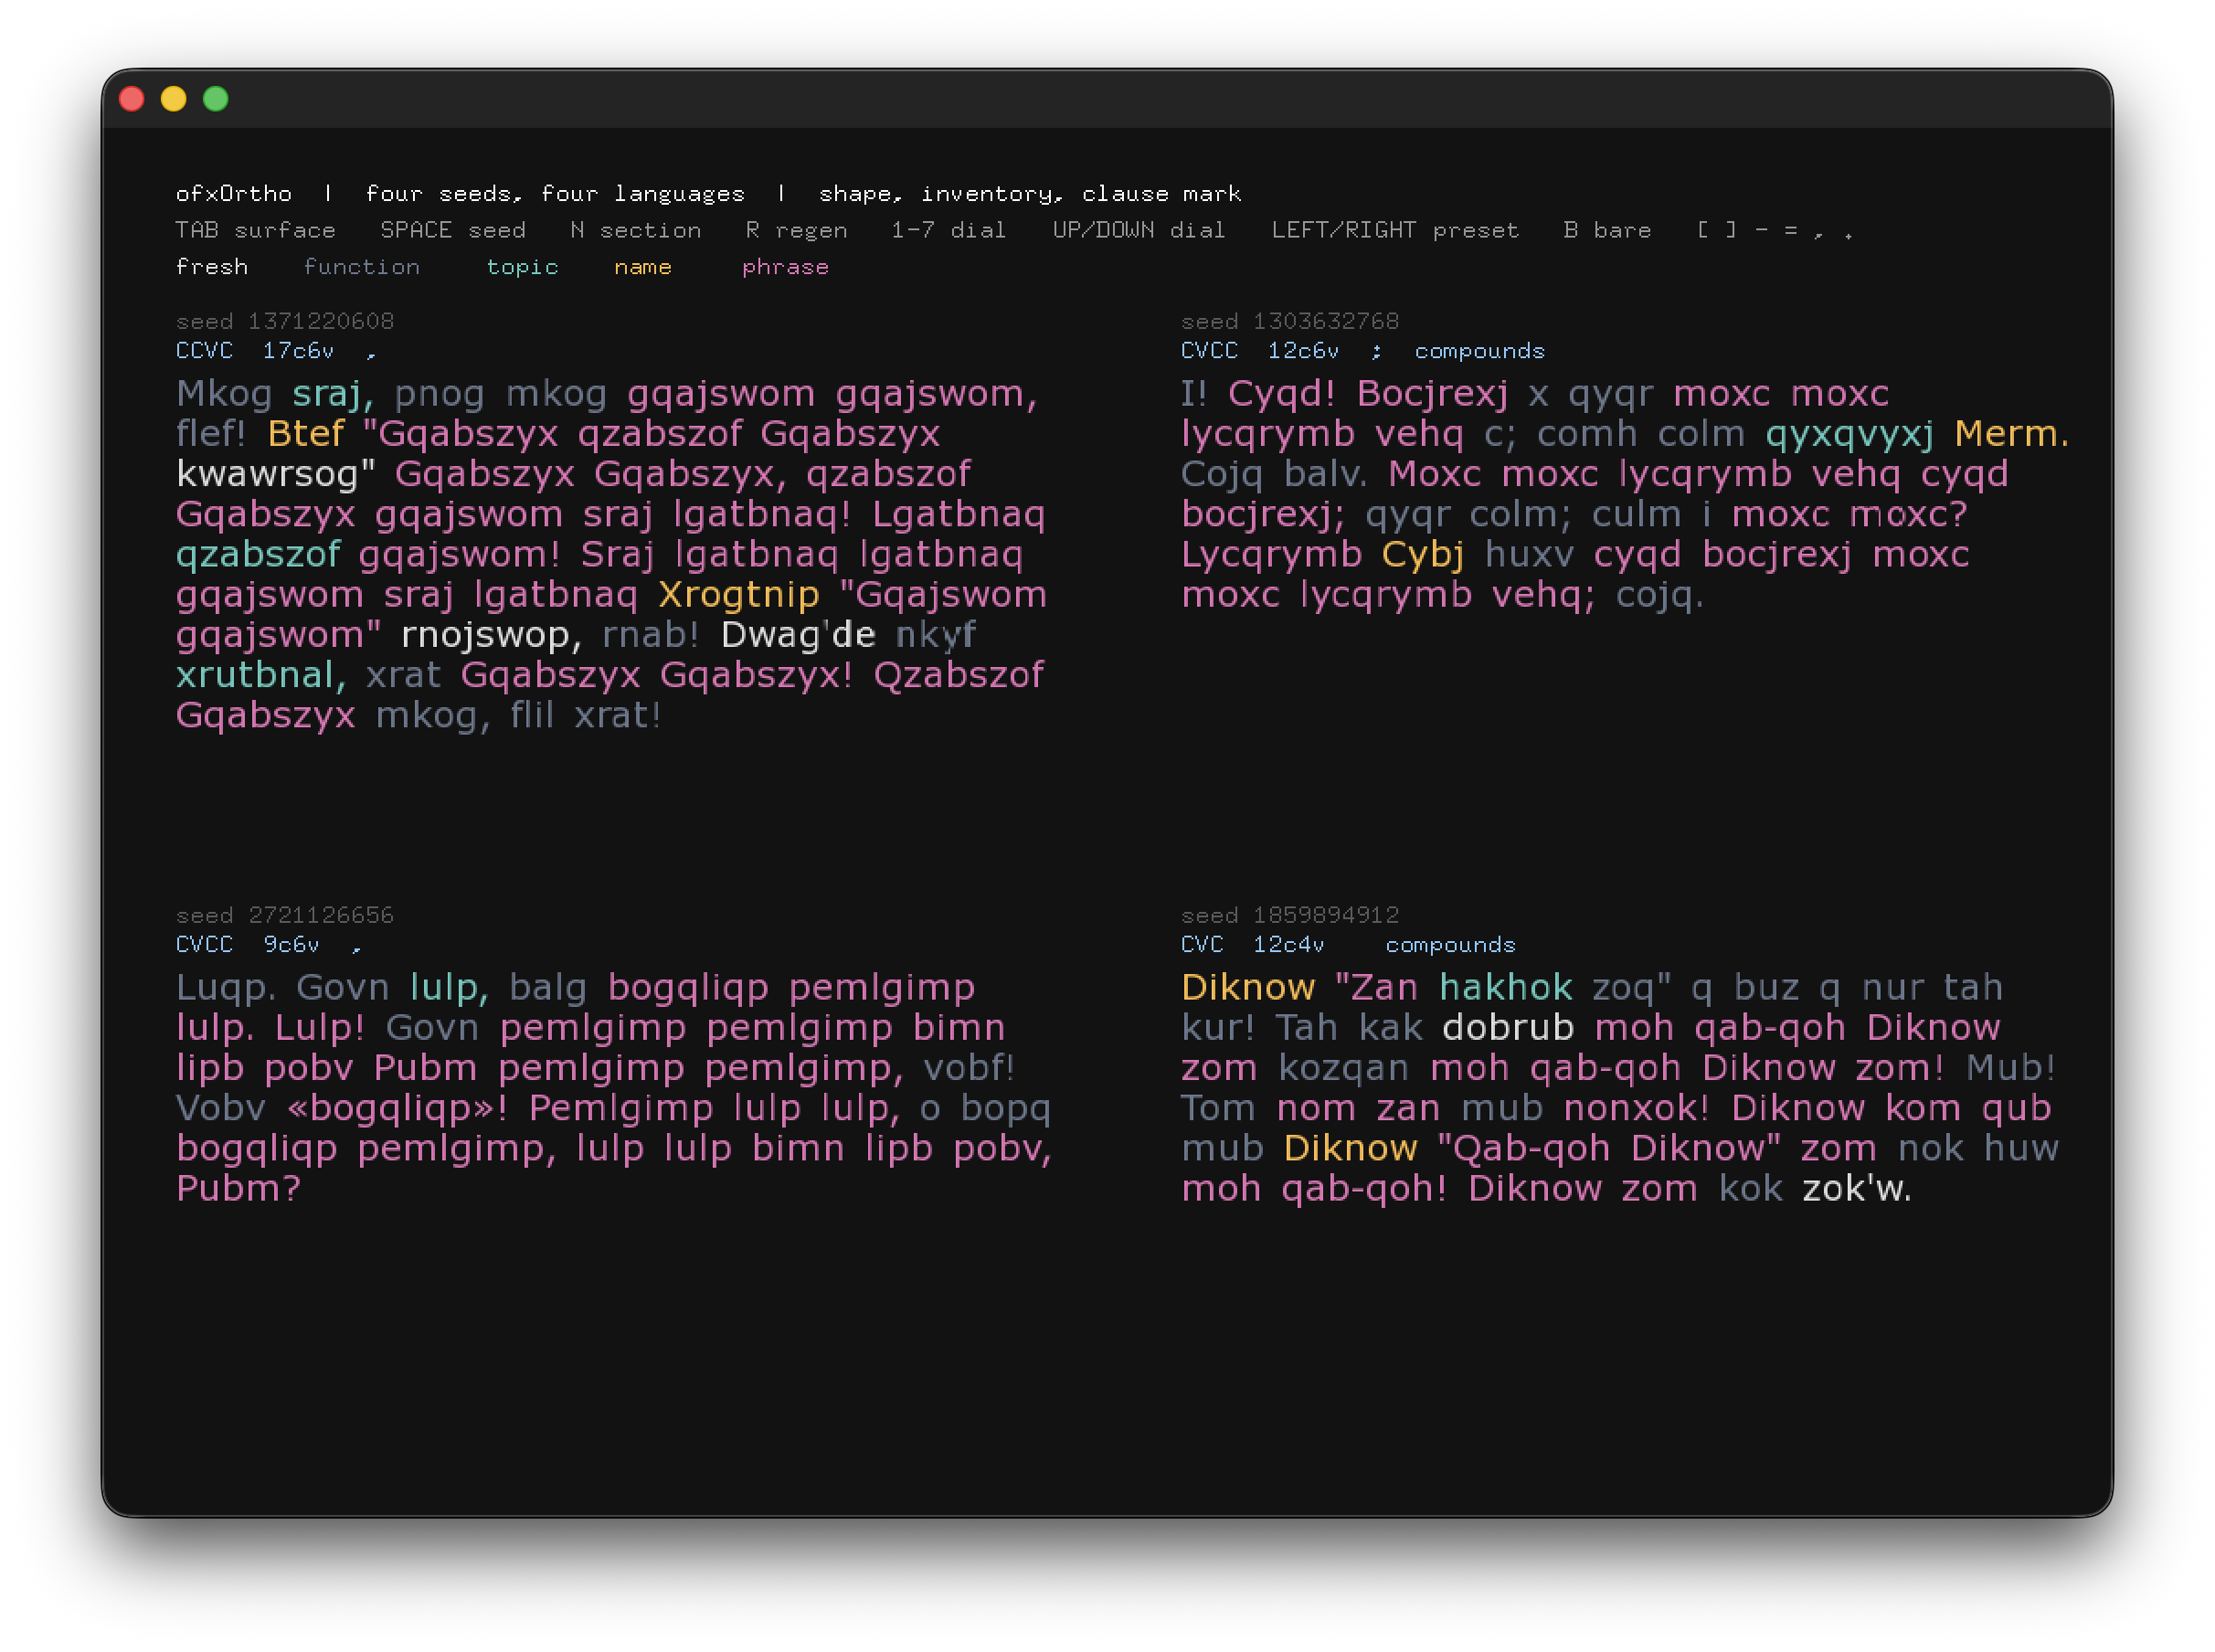
Task: Click the white word 'Dwag'de'
Action: pos(798,635)
